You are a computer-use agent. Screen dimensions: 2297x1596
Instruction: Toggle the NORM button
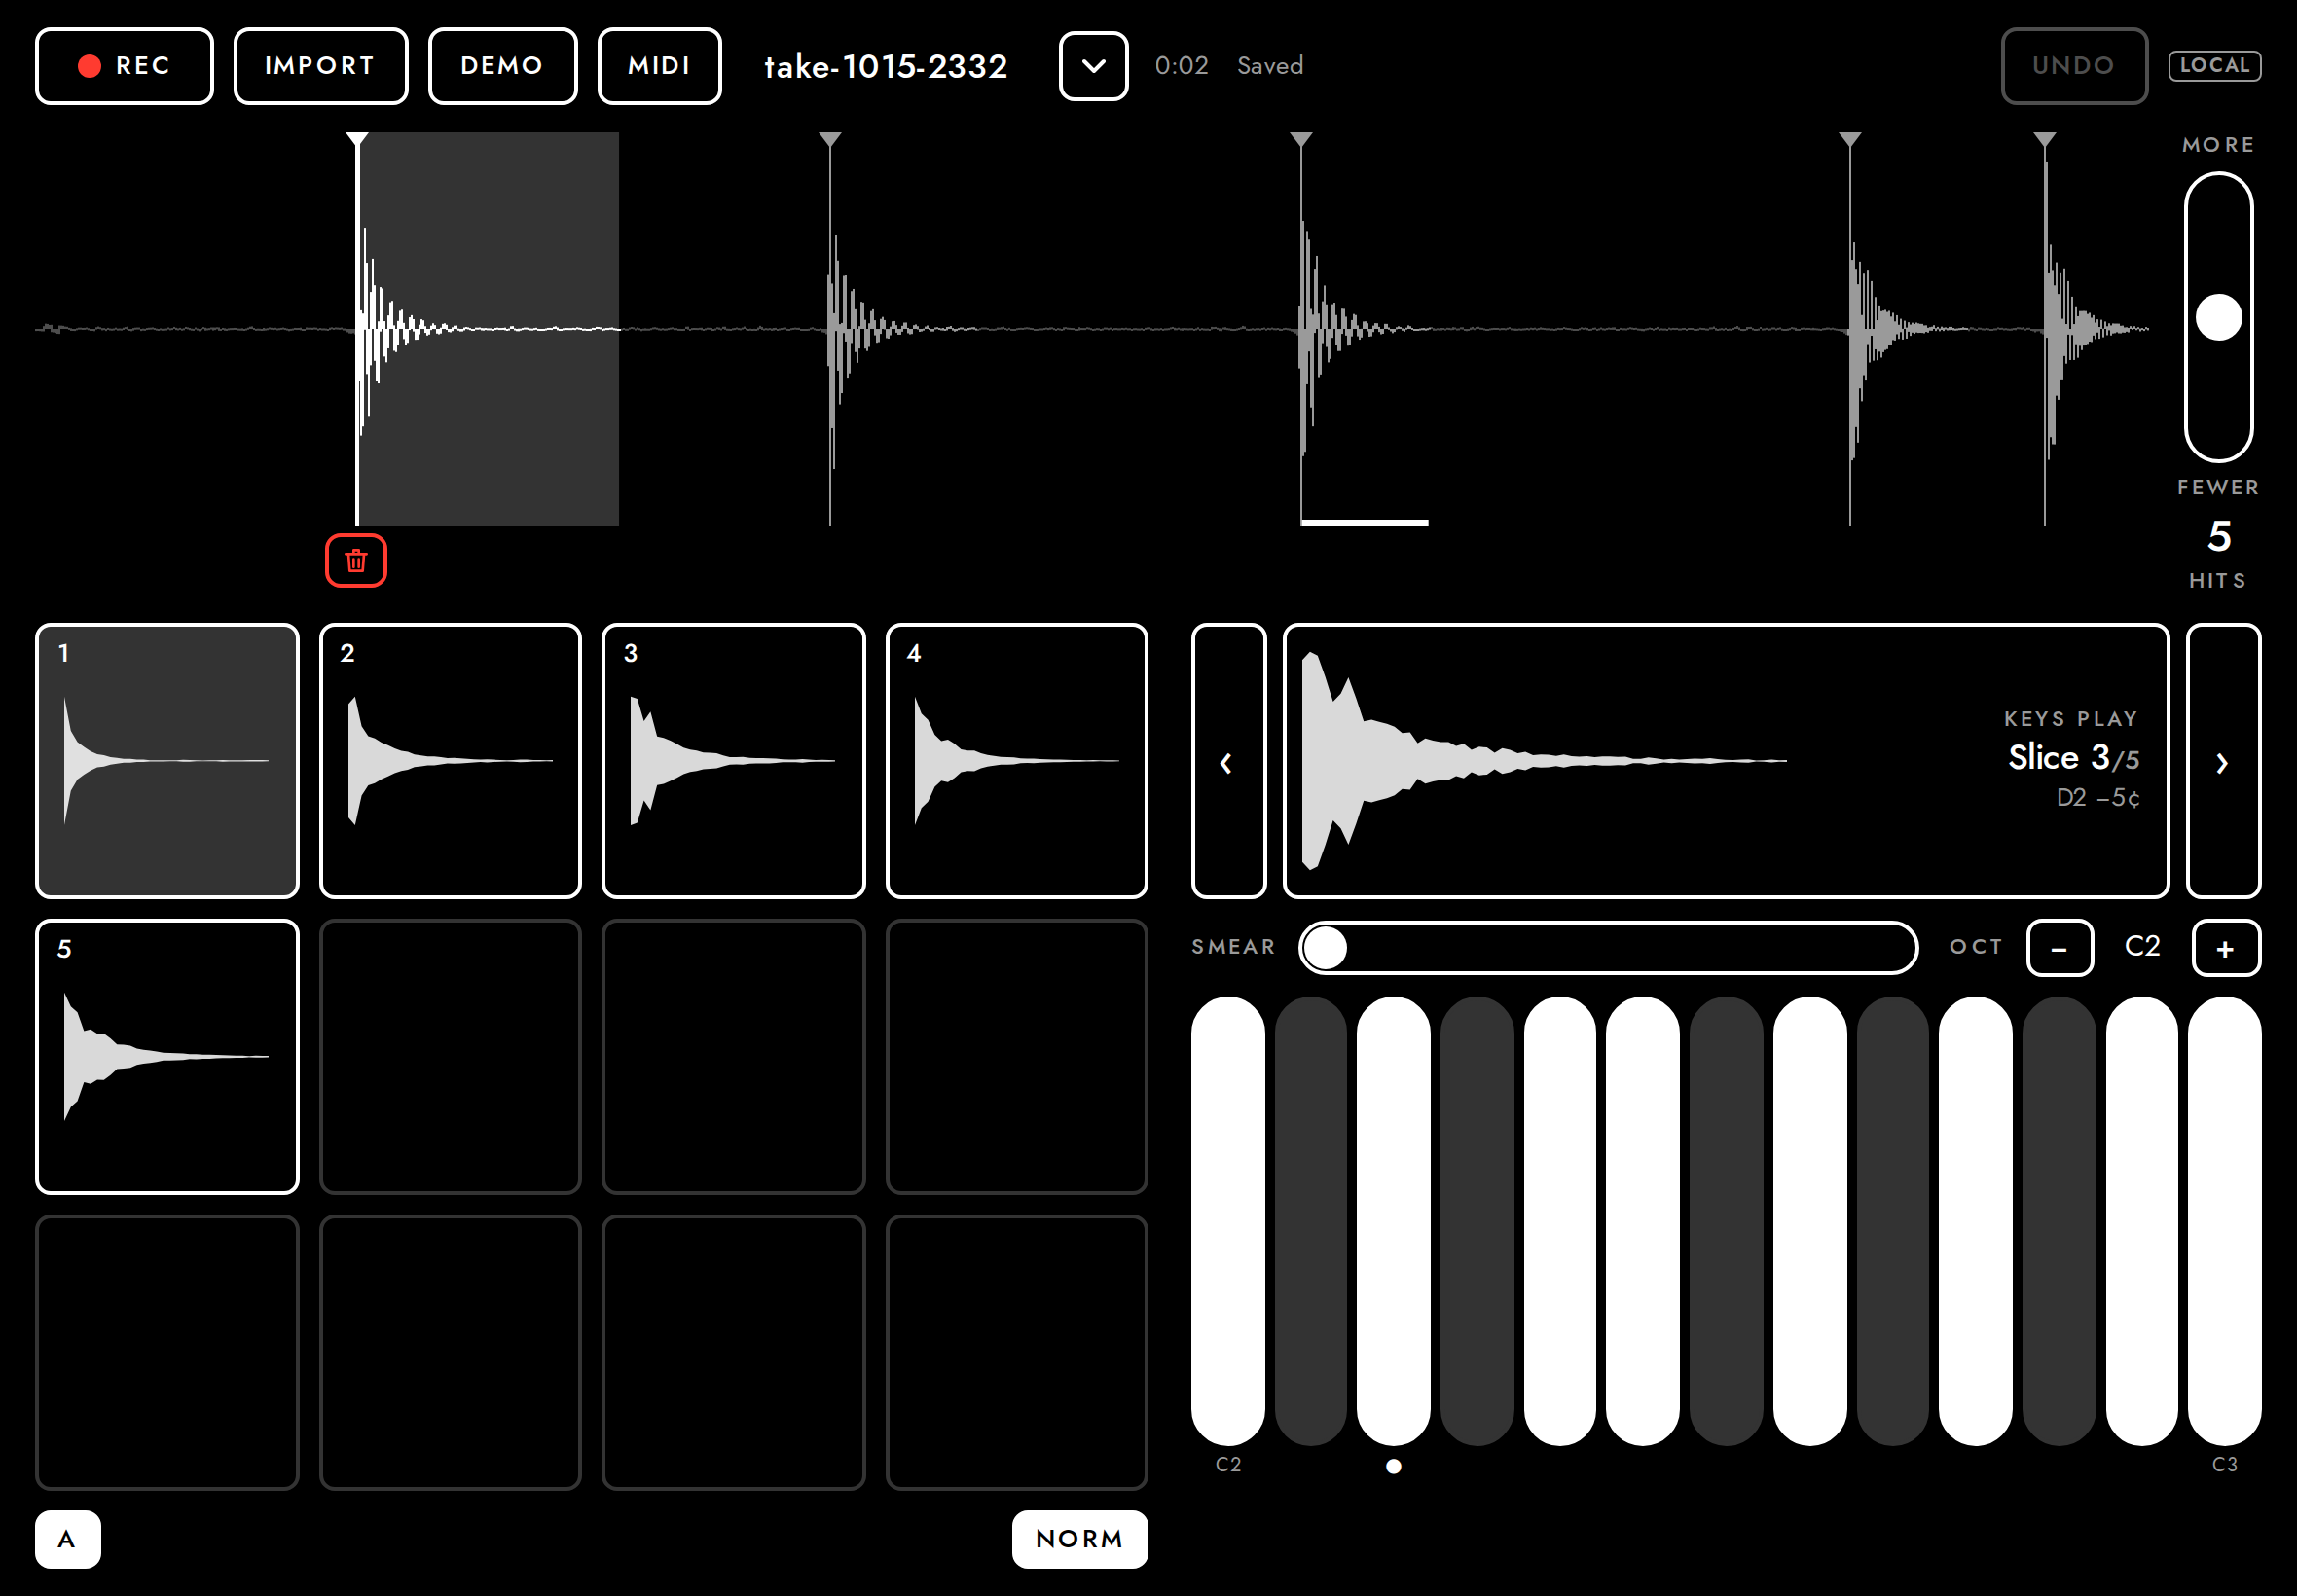click(x=1080, y=1539)
